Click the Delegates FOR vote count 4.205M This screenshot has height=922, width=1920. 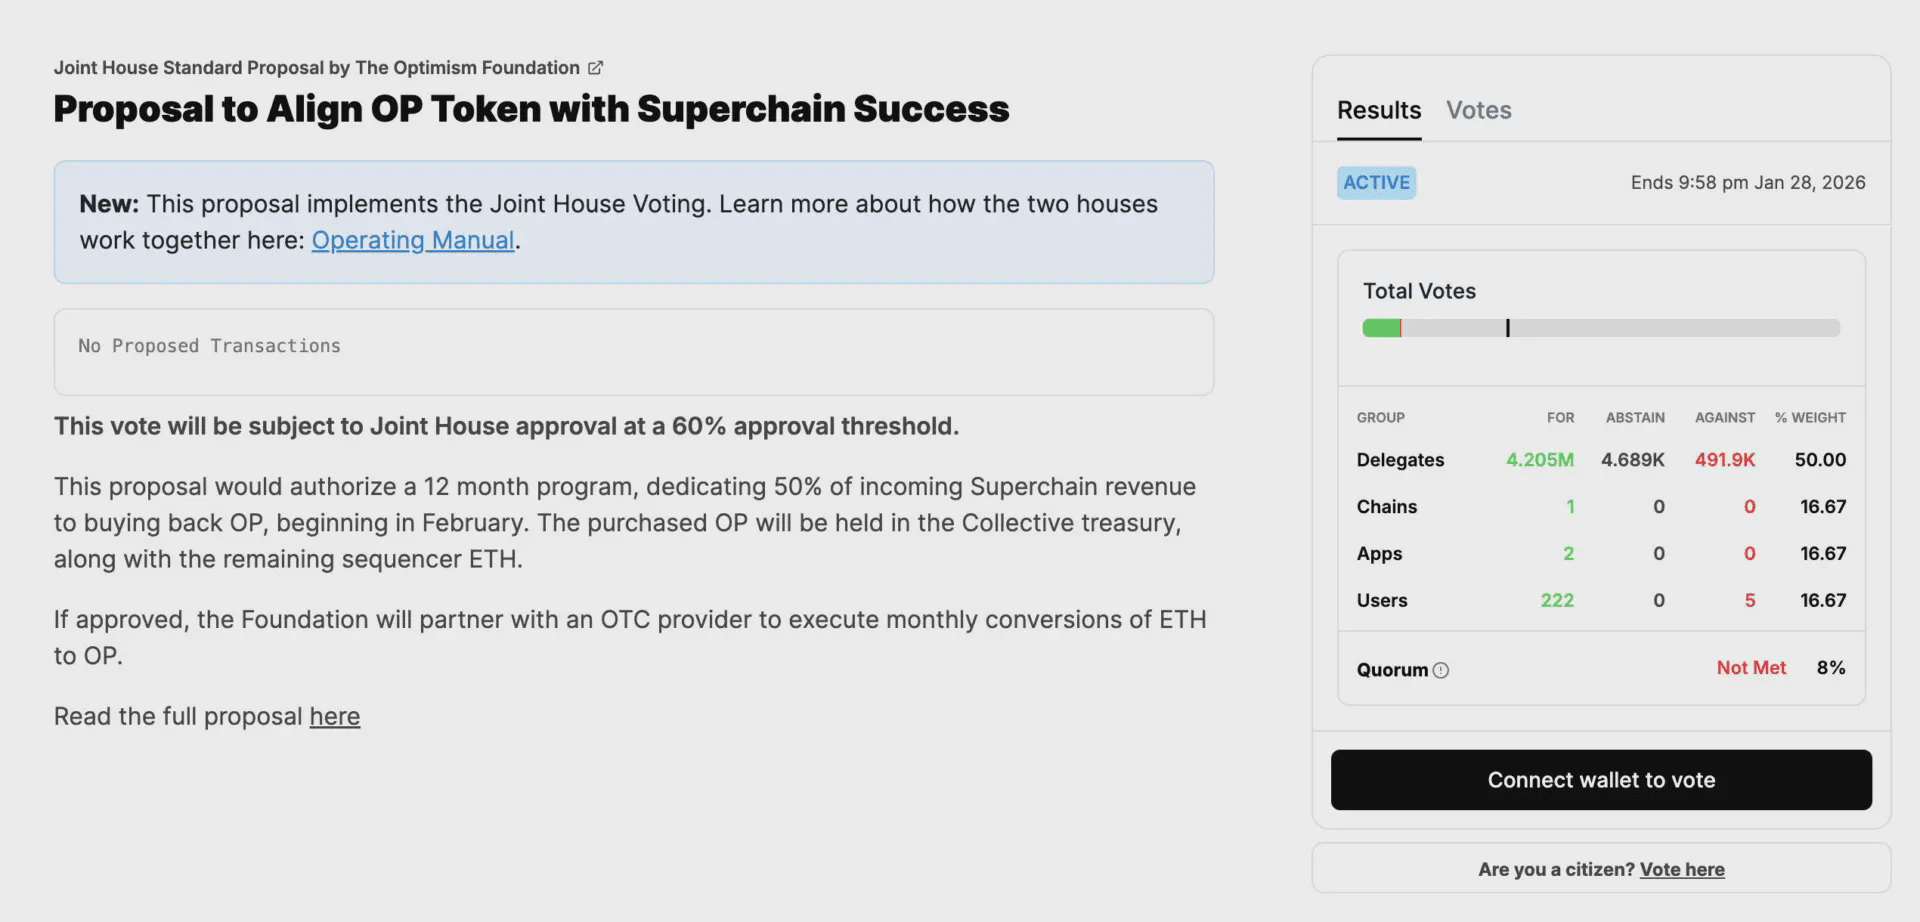1539,460
